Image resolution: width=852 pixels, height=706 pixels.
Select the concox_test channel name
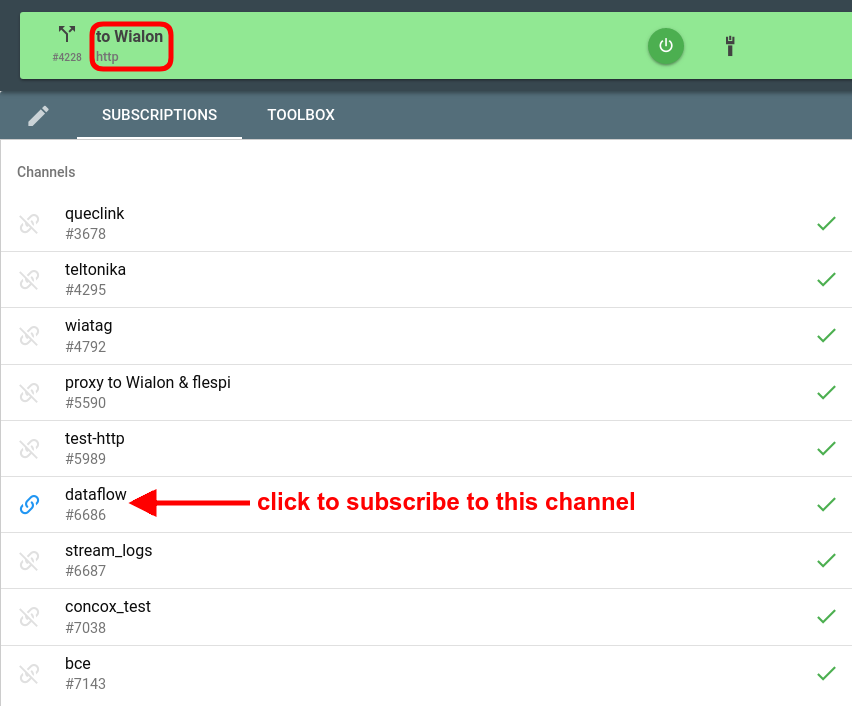(108, 607)
